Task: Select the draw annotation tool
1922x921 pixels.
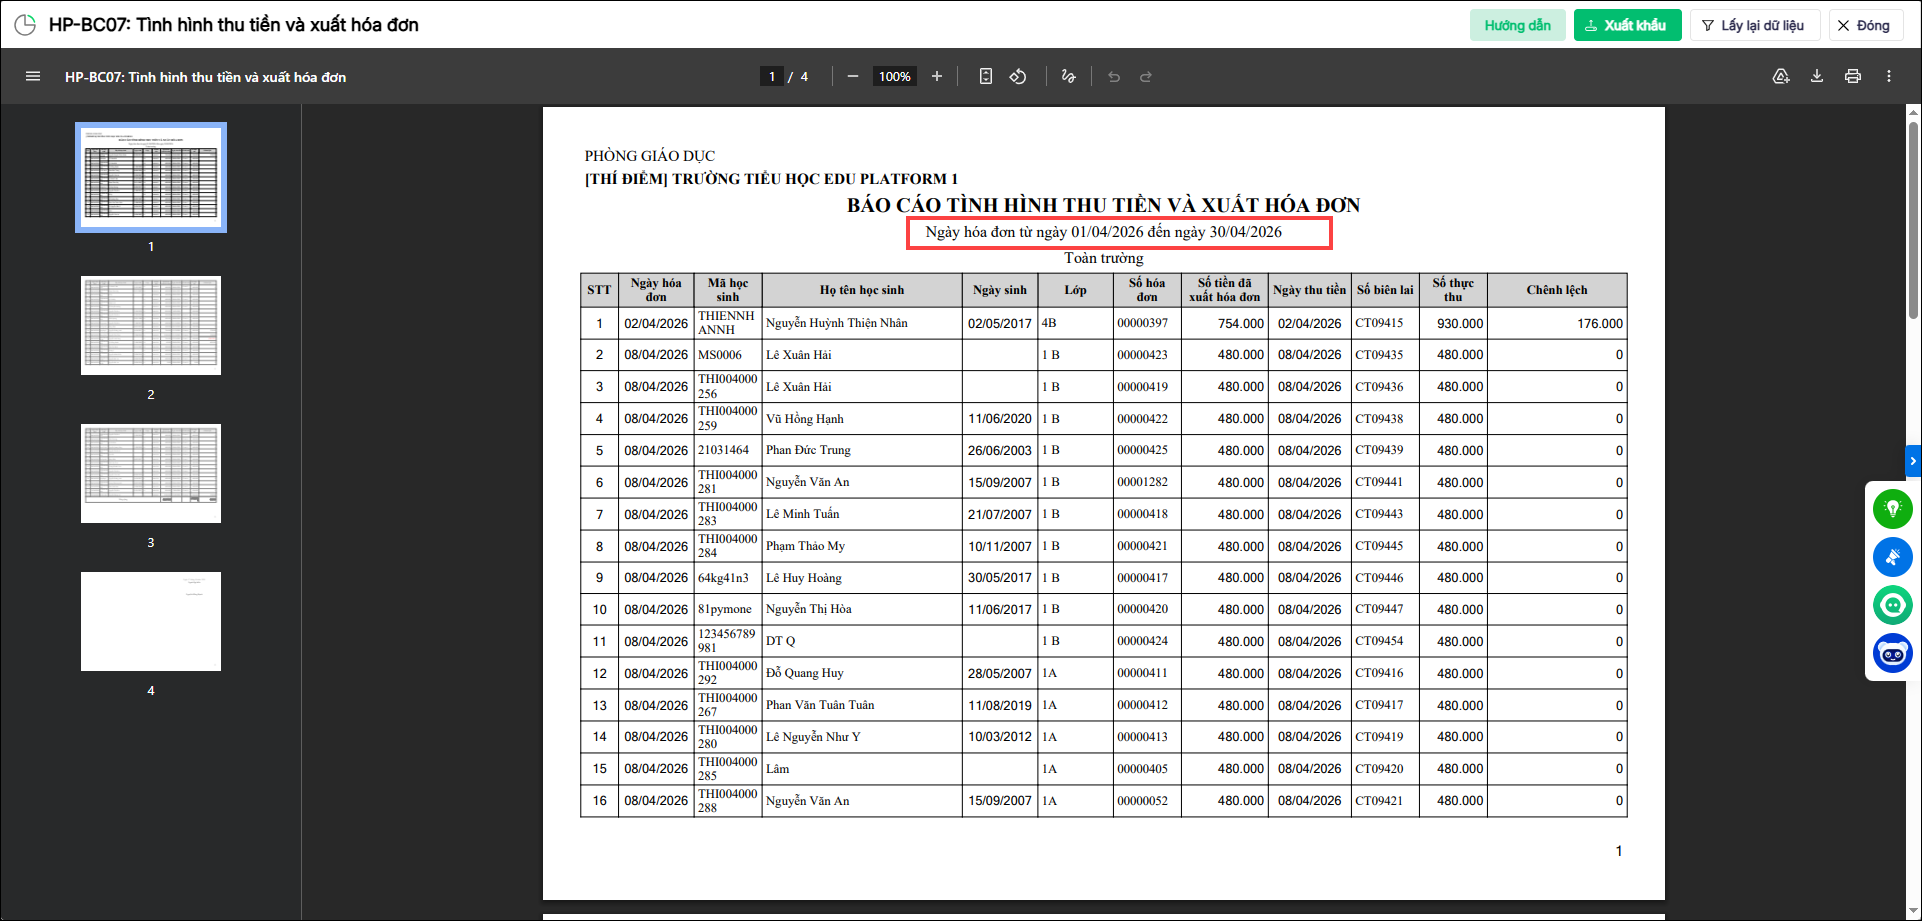Action: (1069, 77)
